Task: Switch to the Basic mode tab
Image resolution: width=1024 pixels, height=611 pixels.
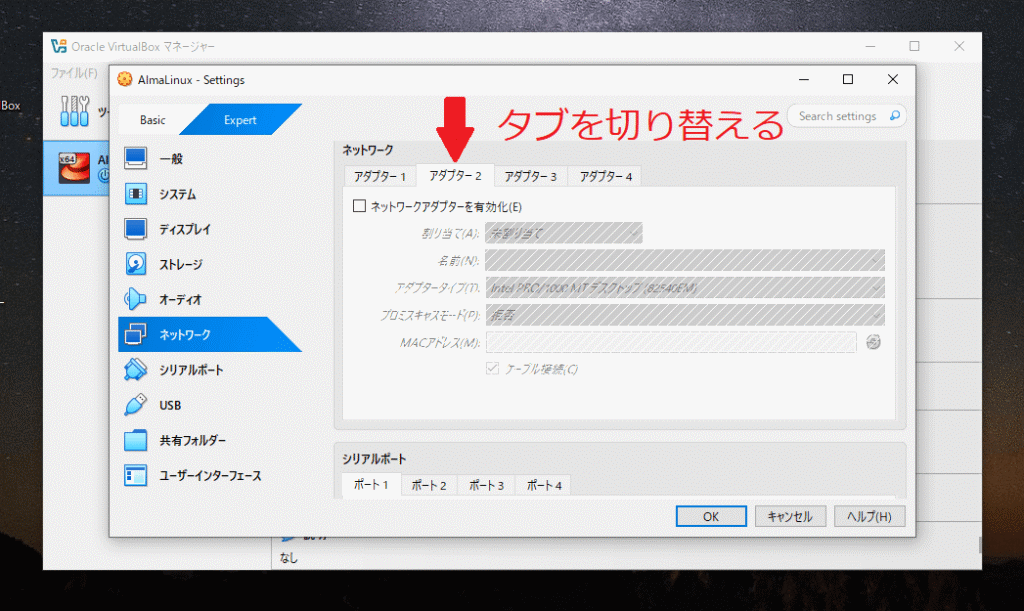Action: point(153,120)
